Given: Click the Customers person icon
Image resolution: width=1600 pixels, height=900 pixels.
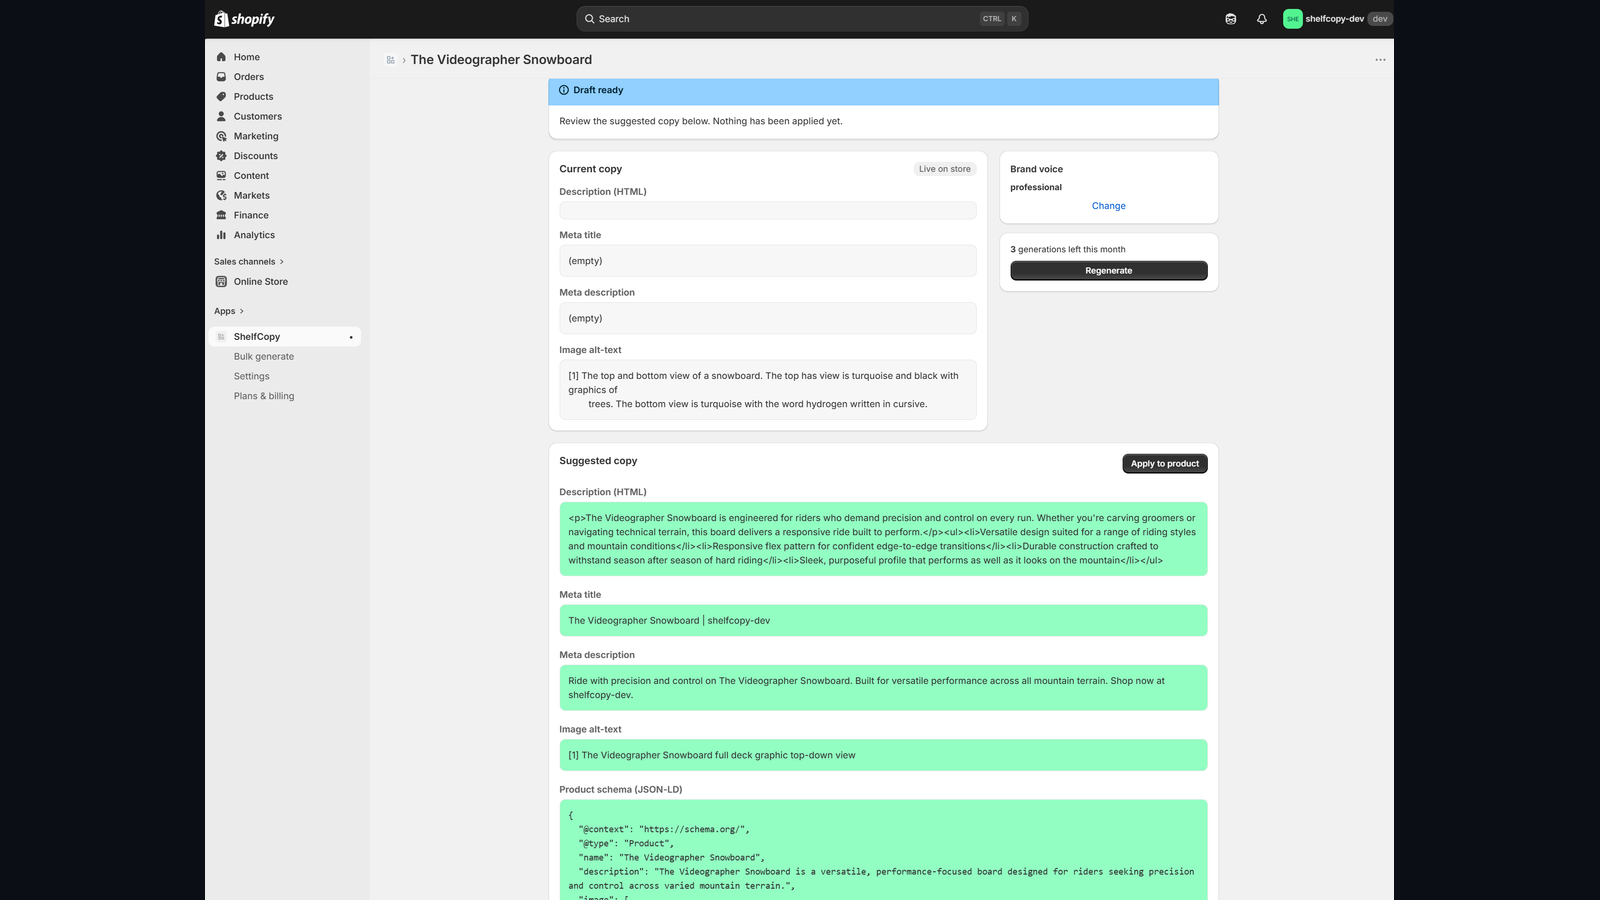Looking at the screenshot, I should pyautogui.click(x=221, y=116).
